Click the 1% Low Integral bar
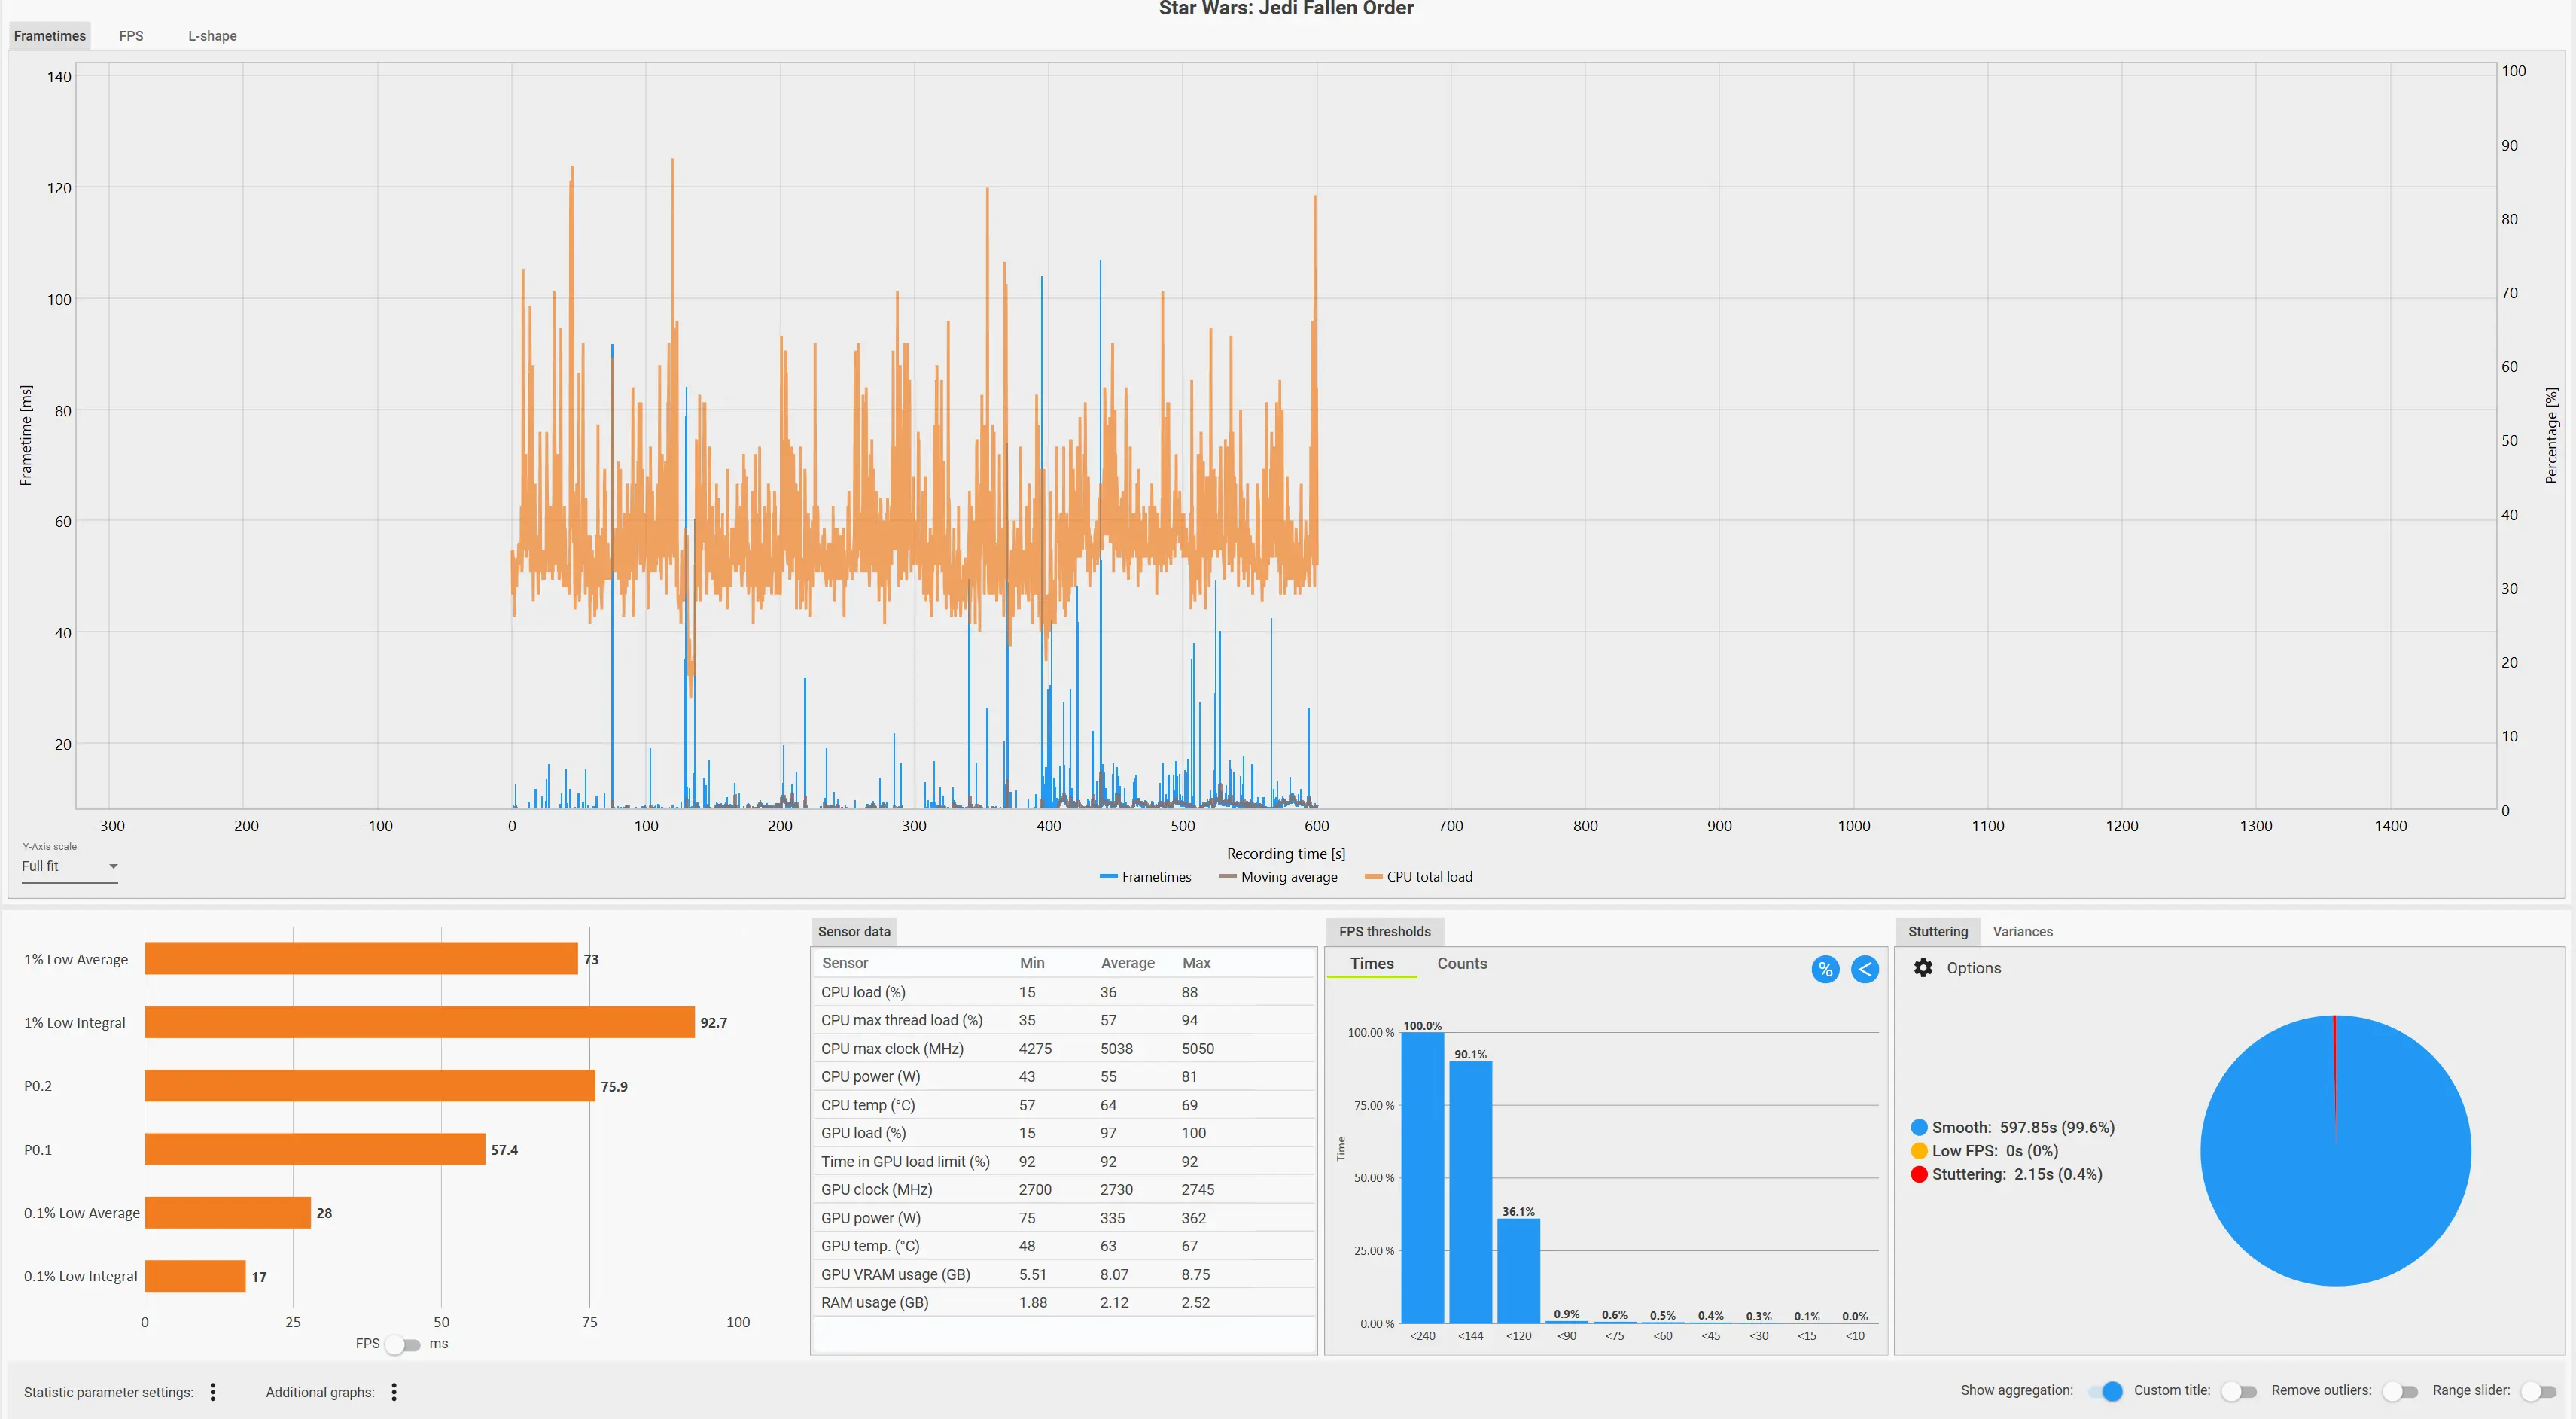 click(x=420, y=1022)
